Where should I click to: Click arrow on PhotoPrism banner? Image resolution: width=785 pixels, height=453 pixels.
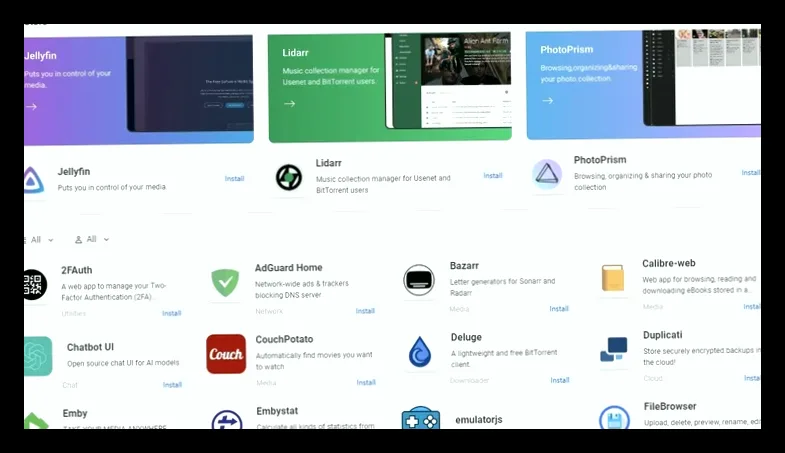coord(548,101)
